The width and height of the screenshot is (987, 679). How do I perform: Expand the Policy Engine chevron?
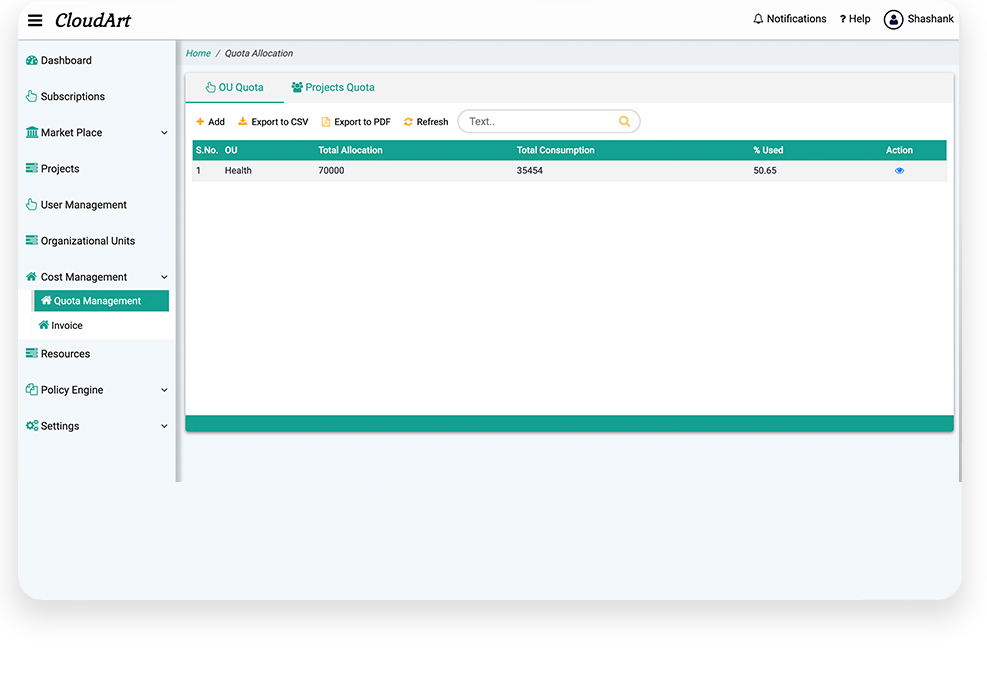(164, 390)
